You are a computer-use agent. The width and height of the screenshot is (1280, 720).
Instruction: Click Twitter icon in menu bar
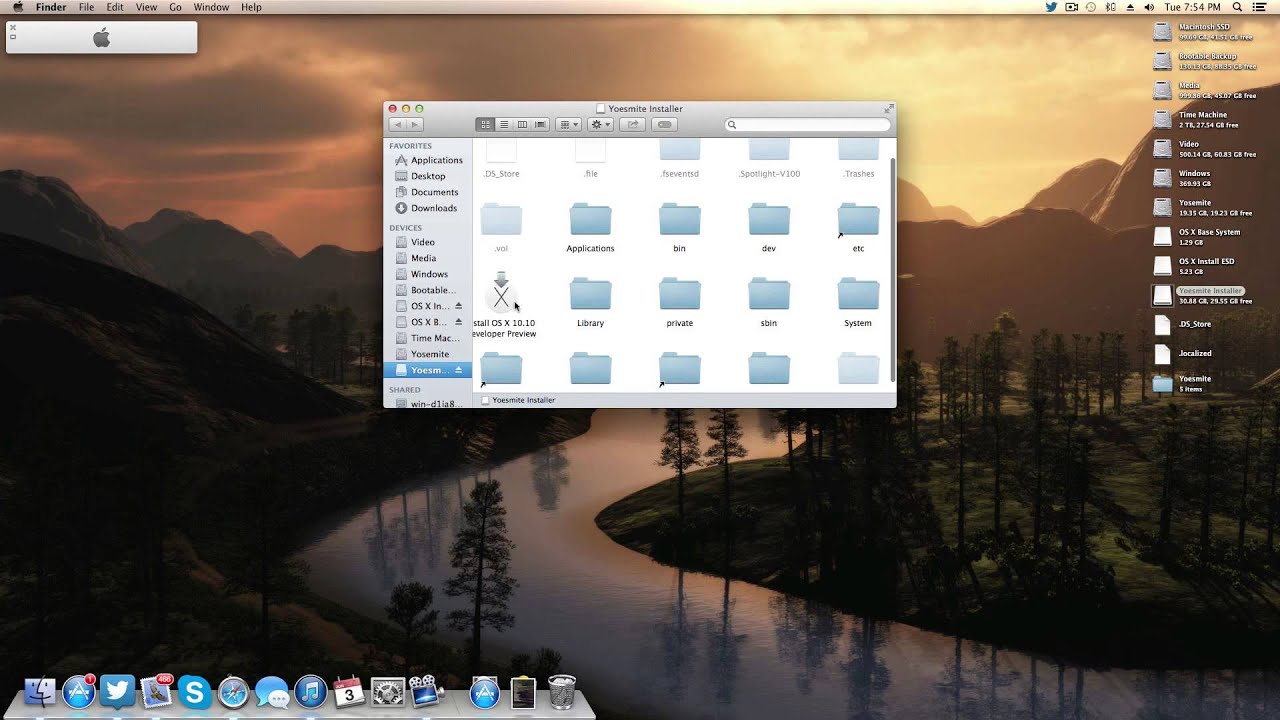click(1052, 7)
